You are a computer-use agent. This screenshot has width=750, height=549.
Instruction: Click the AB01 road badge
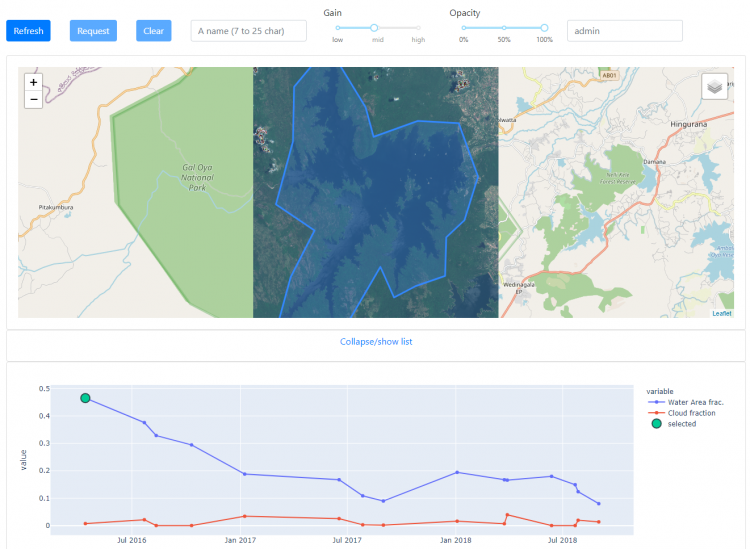pos(609,76)
